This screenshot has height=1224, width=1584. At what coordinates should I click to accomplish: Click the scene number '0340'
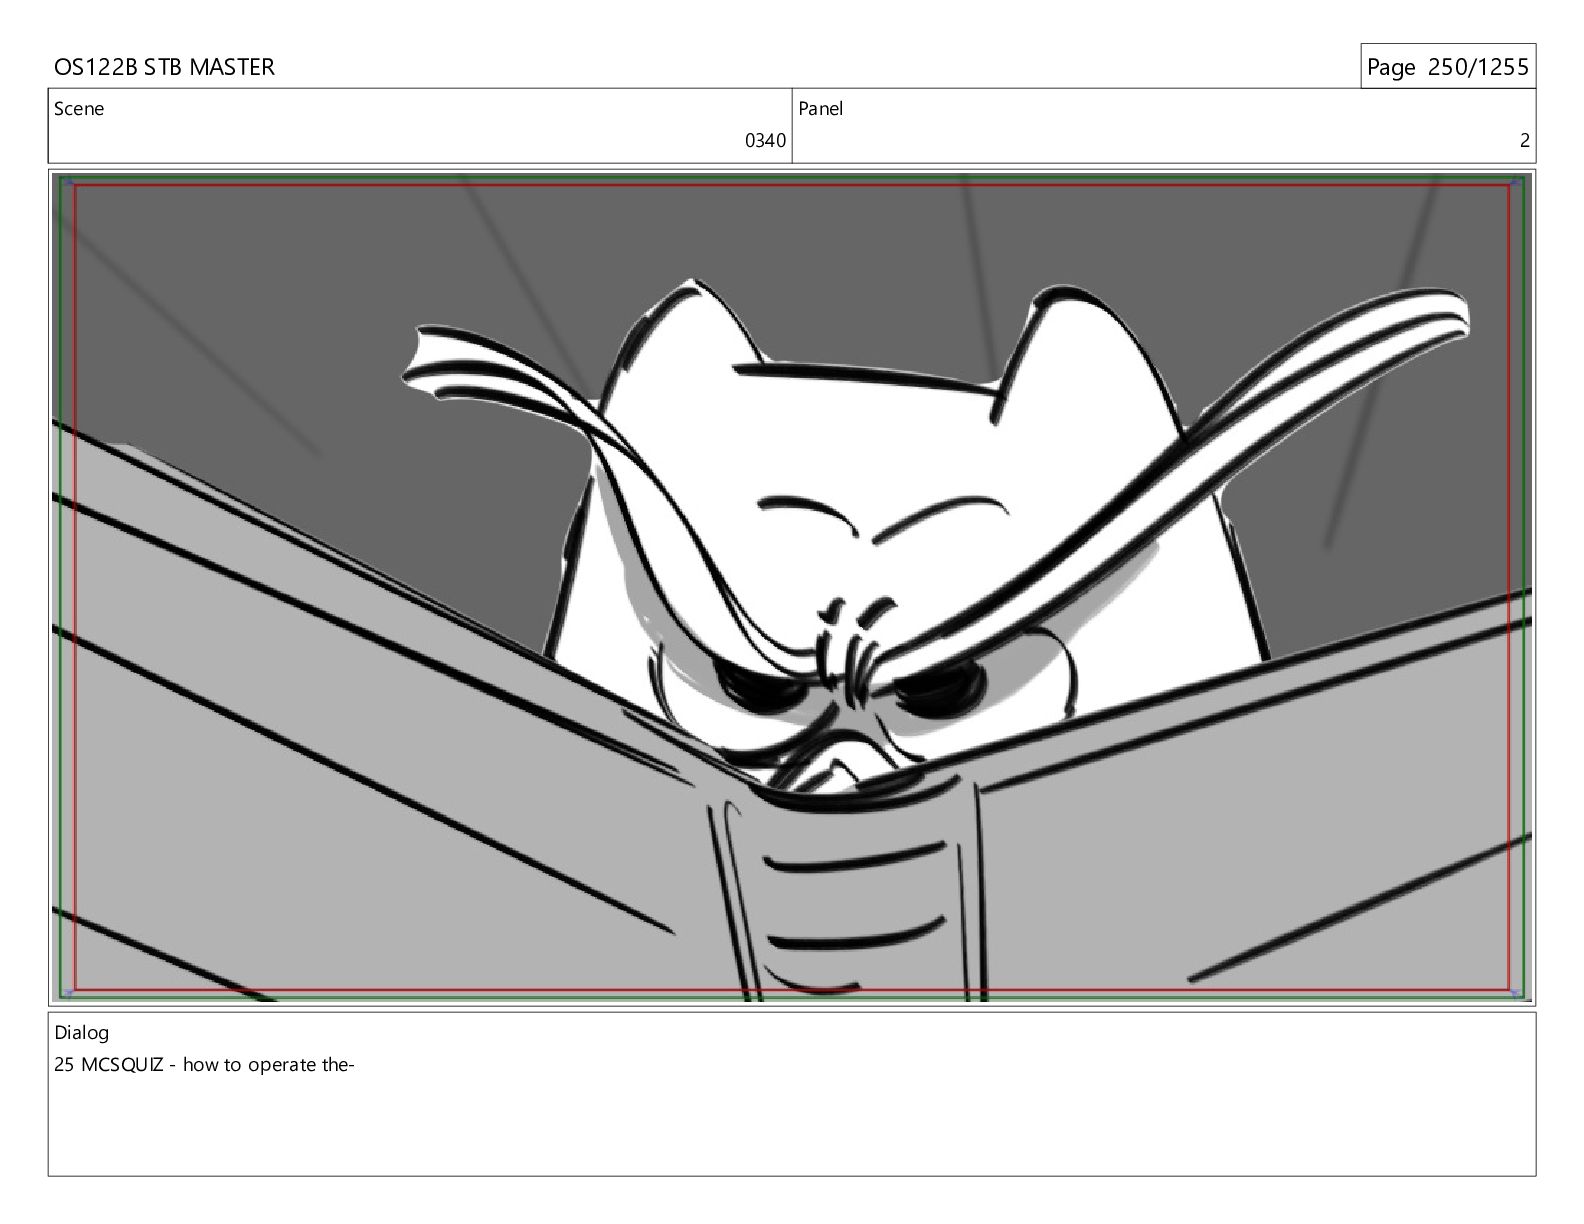765,141
